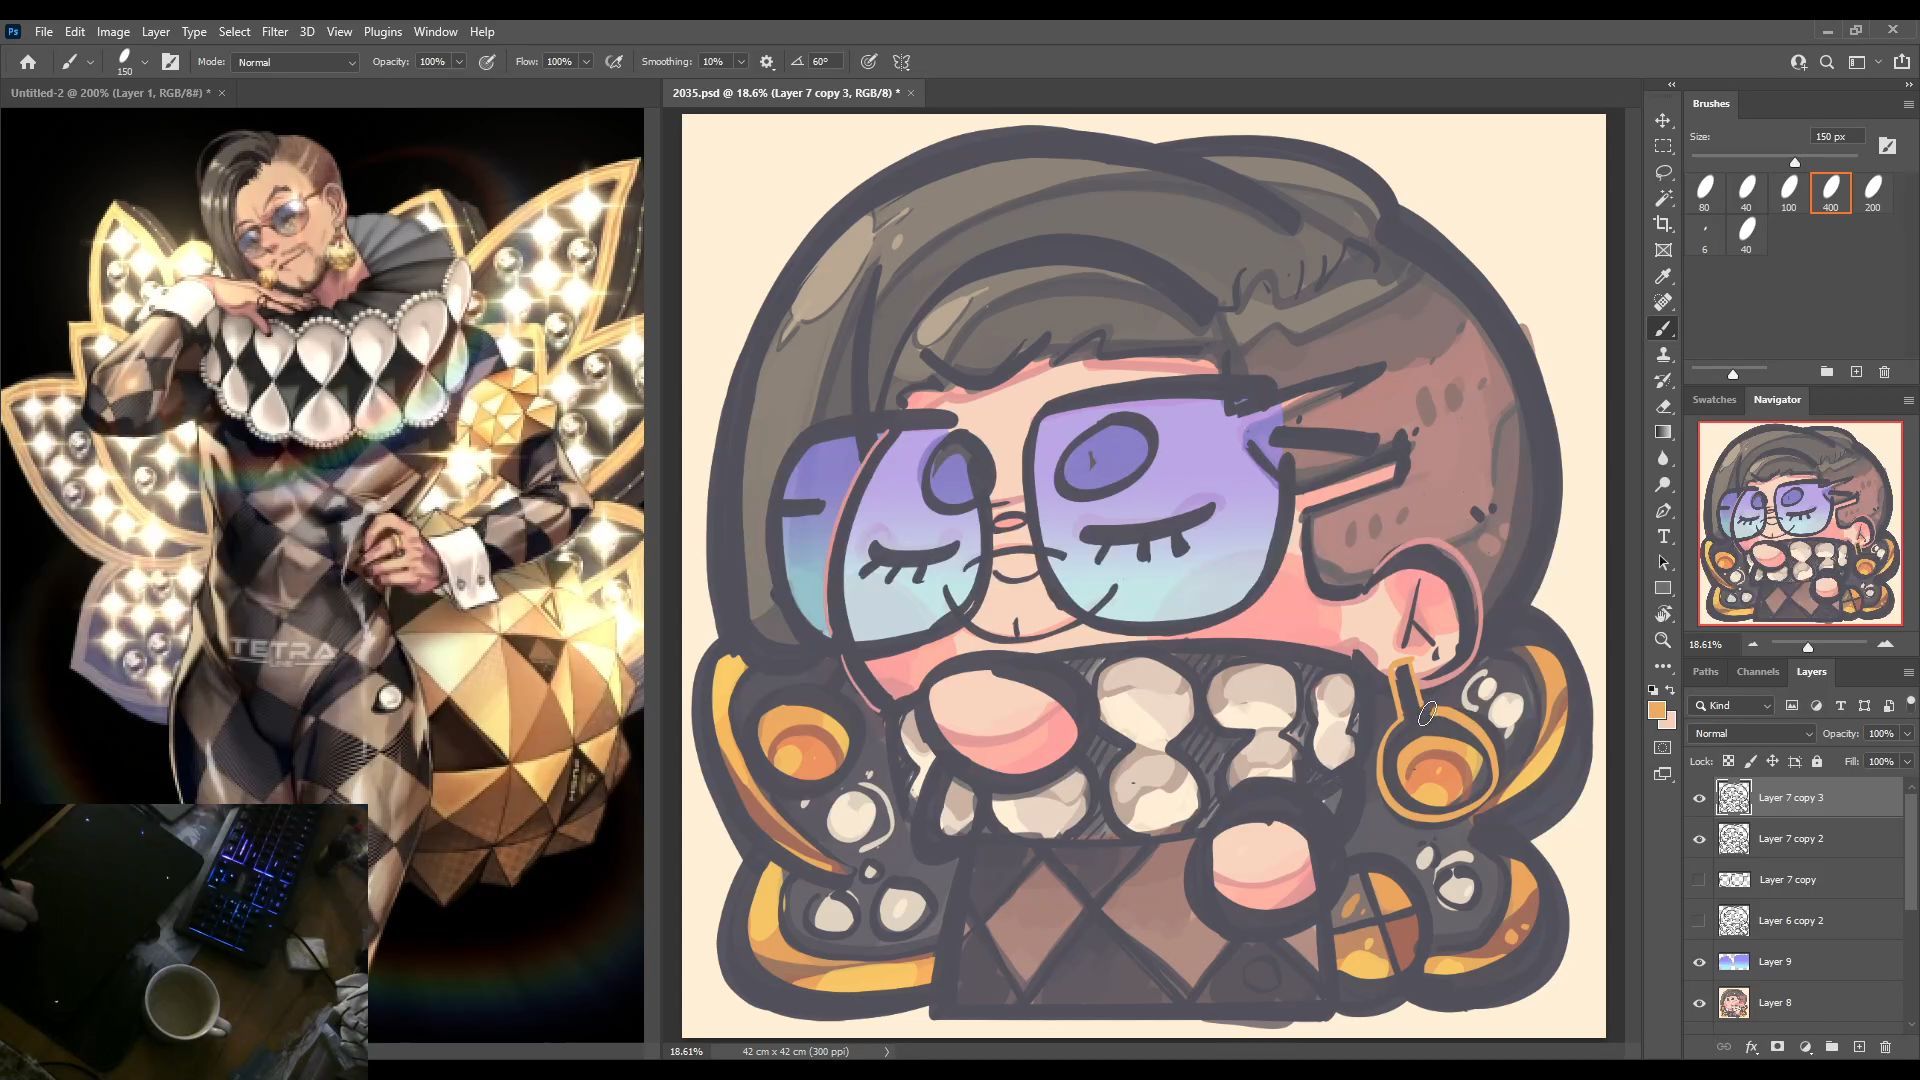Image resolution: width=1920 pixels, height=1080 pixels.
Task: Open layer blend mode Normal dropdown
Action: (1752, 734)
